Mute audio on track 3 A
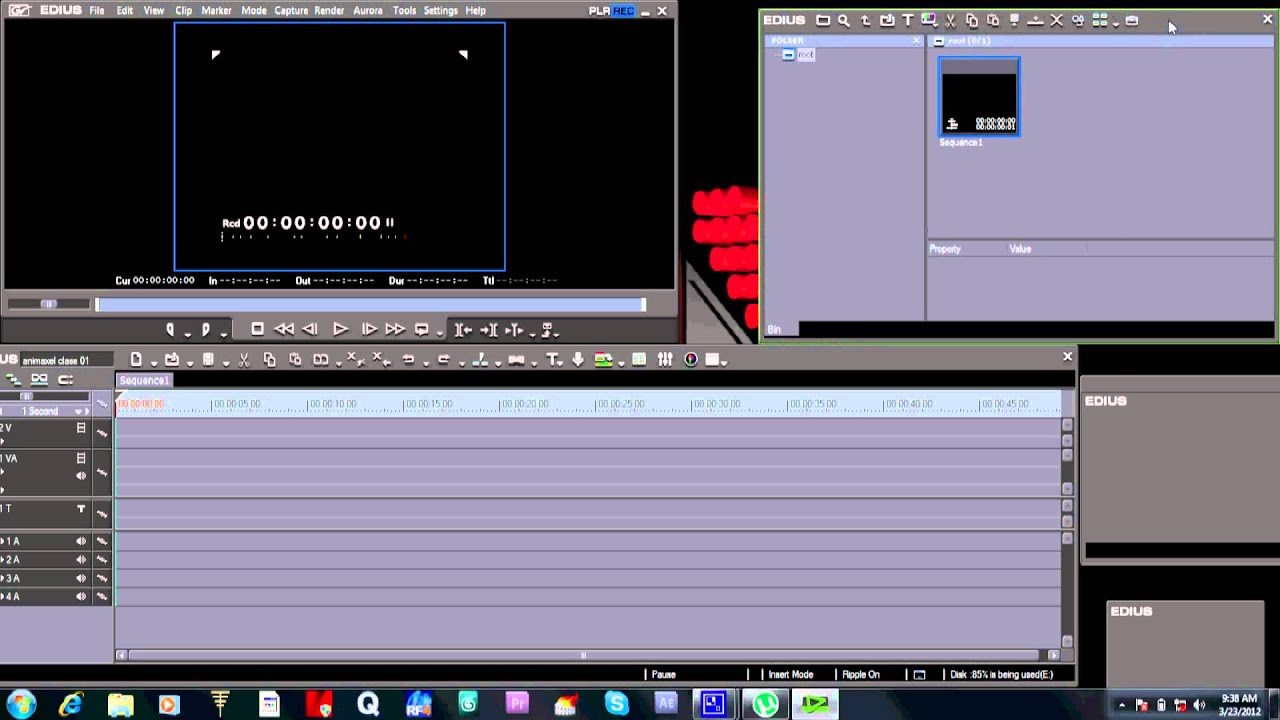The width and height of the screenshot is (1280, 720). (81, 578)
